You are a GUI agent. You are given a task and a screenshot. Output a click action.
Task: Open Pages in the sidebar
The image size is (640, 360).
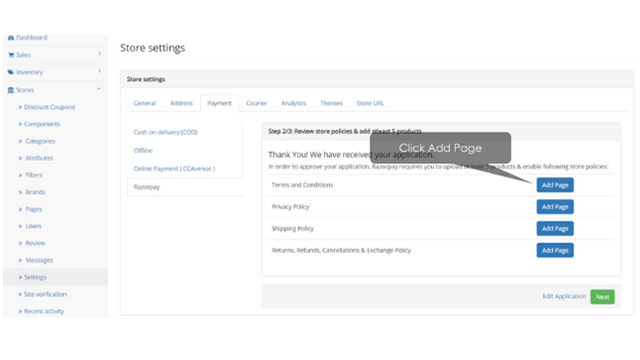pyautogui.click(x=33, y=209)
